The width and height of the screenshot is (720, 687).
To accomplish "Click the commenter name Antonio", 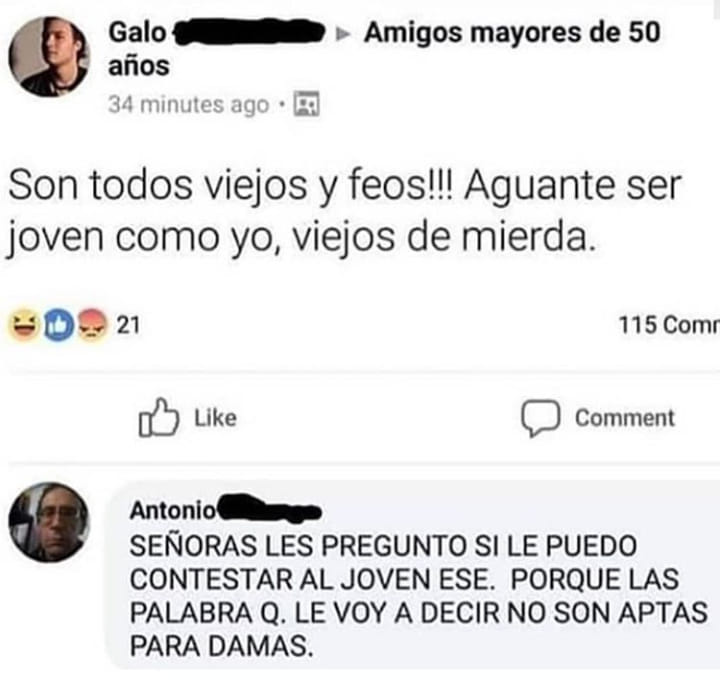I will click(173, 510).
